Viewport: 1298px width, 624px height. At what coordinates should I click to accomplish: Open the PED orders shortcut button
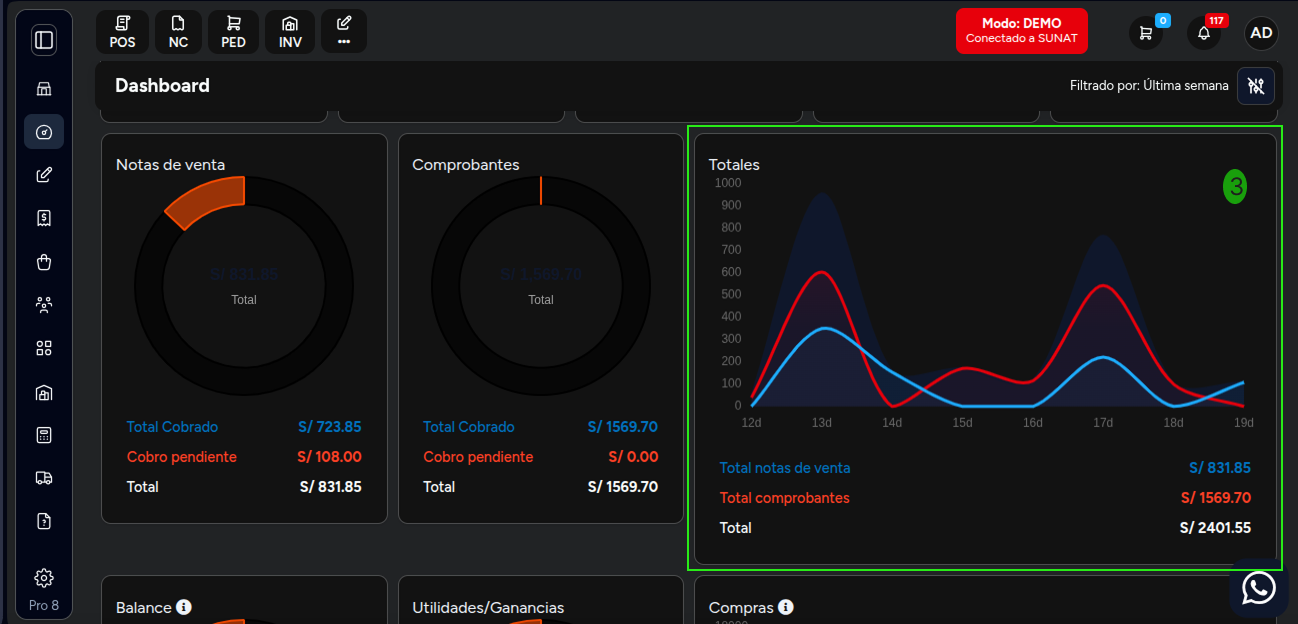(x=234, y=32)
